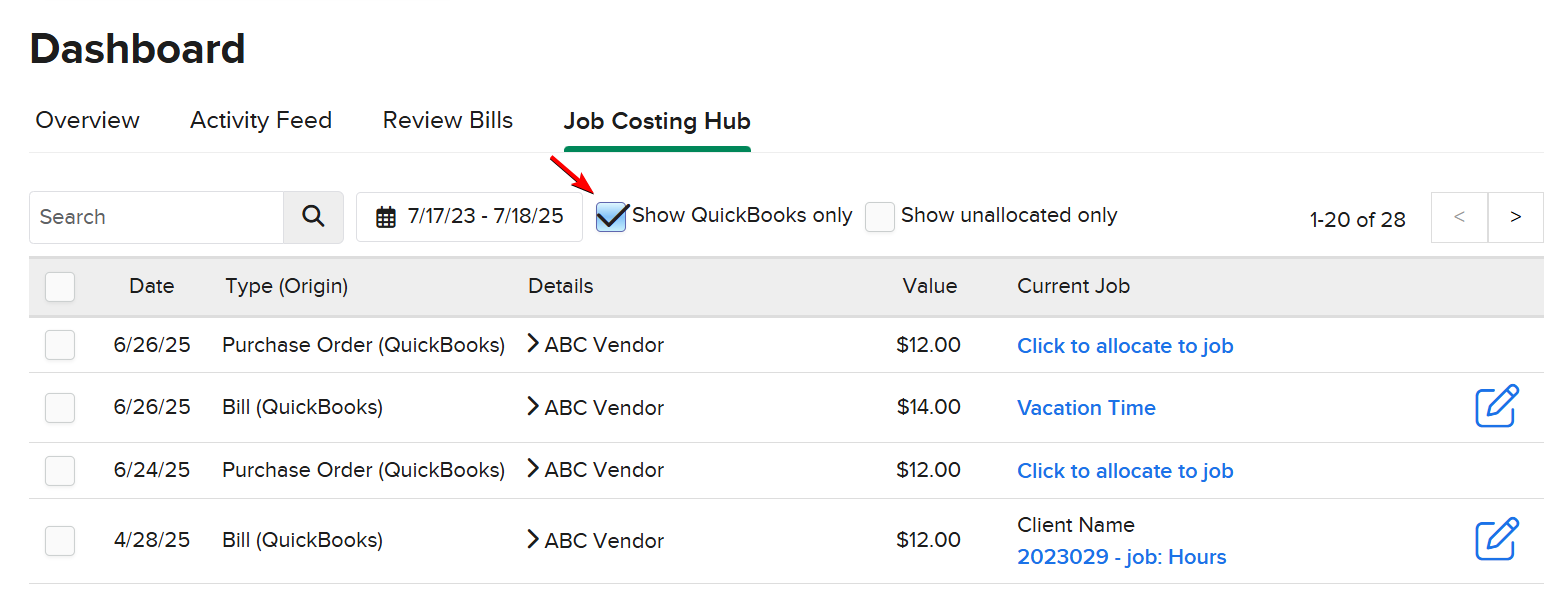Viewport: 1546px width, 589px height.
Task: Click the edit pencil icon on the 4/28/25 bill
Action: pos(1496,540)
